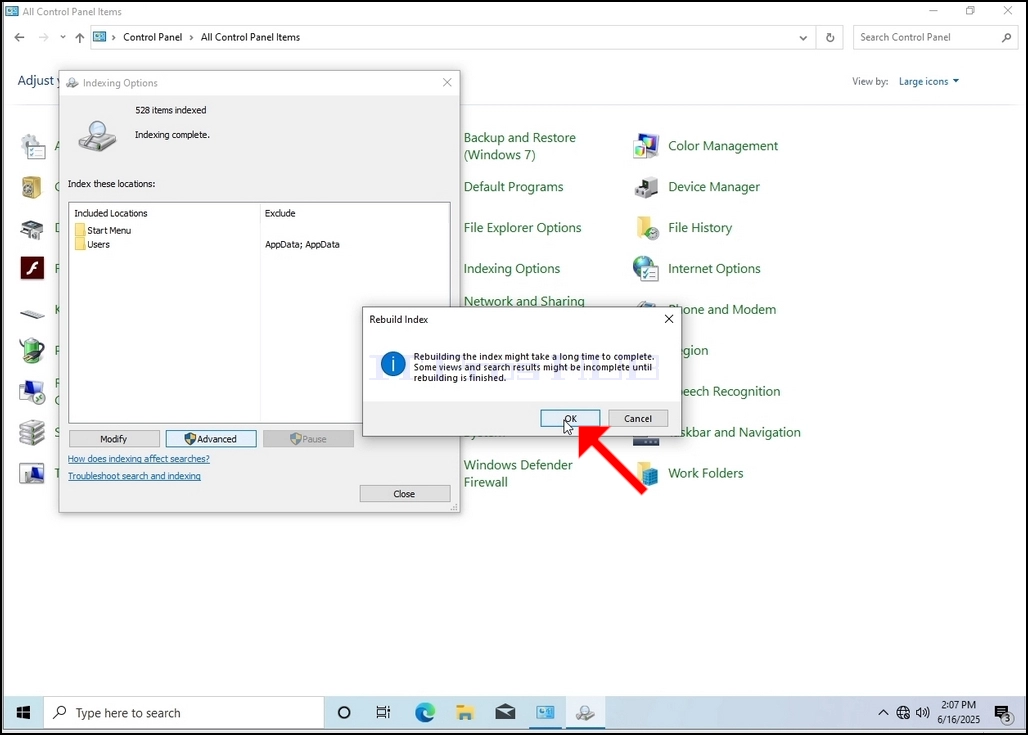1028x735 pixels.
Task: Click the 'AppData; AppData' exclude entry
Action: click(x=302, y=245)
